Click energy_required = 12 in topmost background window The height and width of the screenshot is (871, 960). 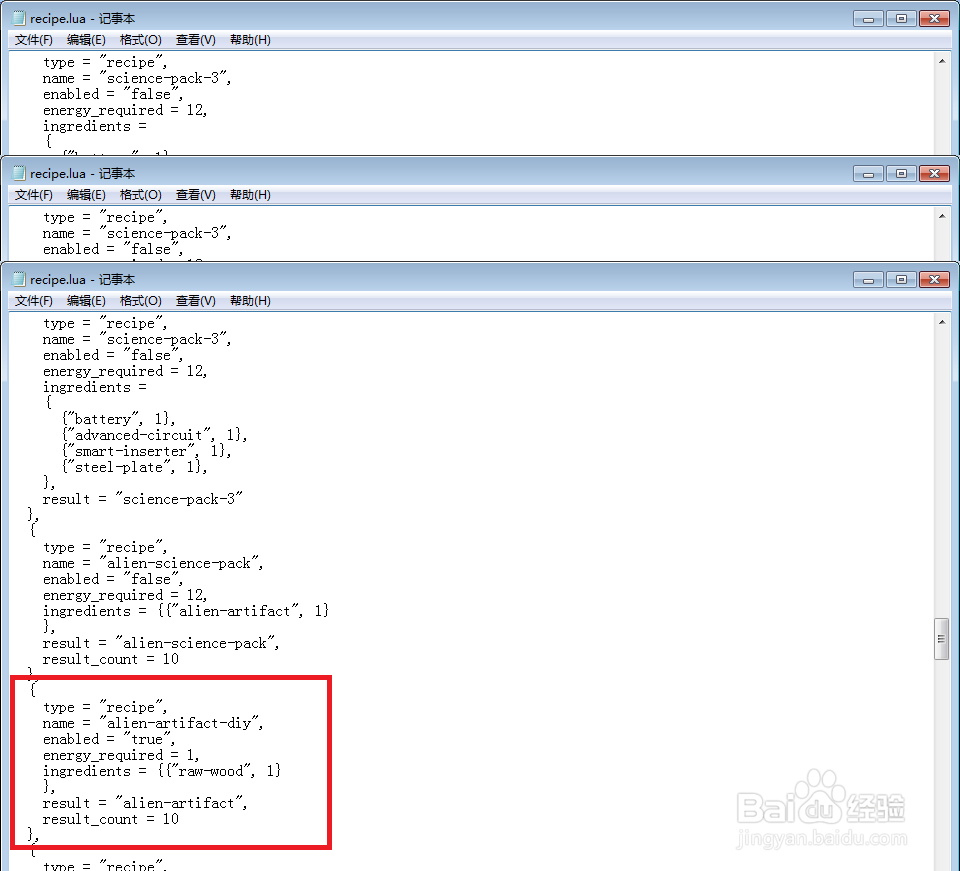(x=125, y=110)
